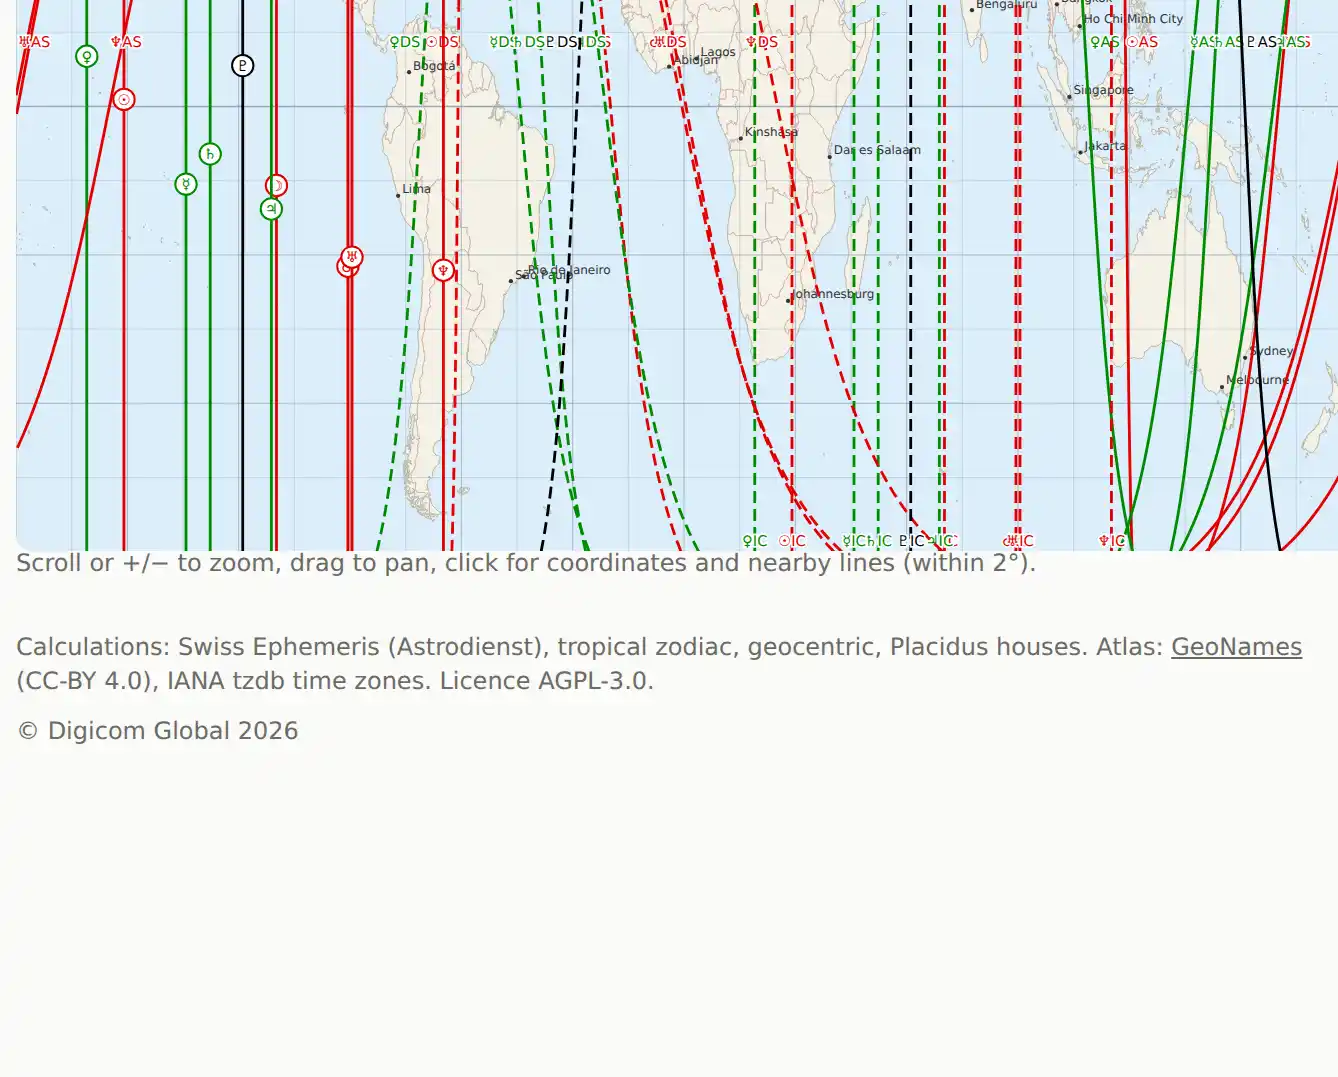This screenshot has height=1077, width=1338.
Task: Click the '© Digicom Global 2026' footer text
Action: point(158,731)
